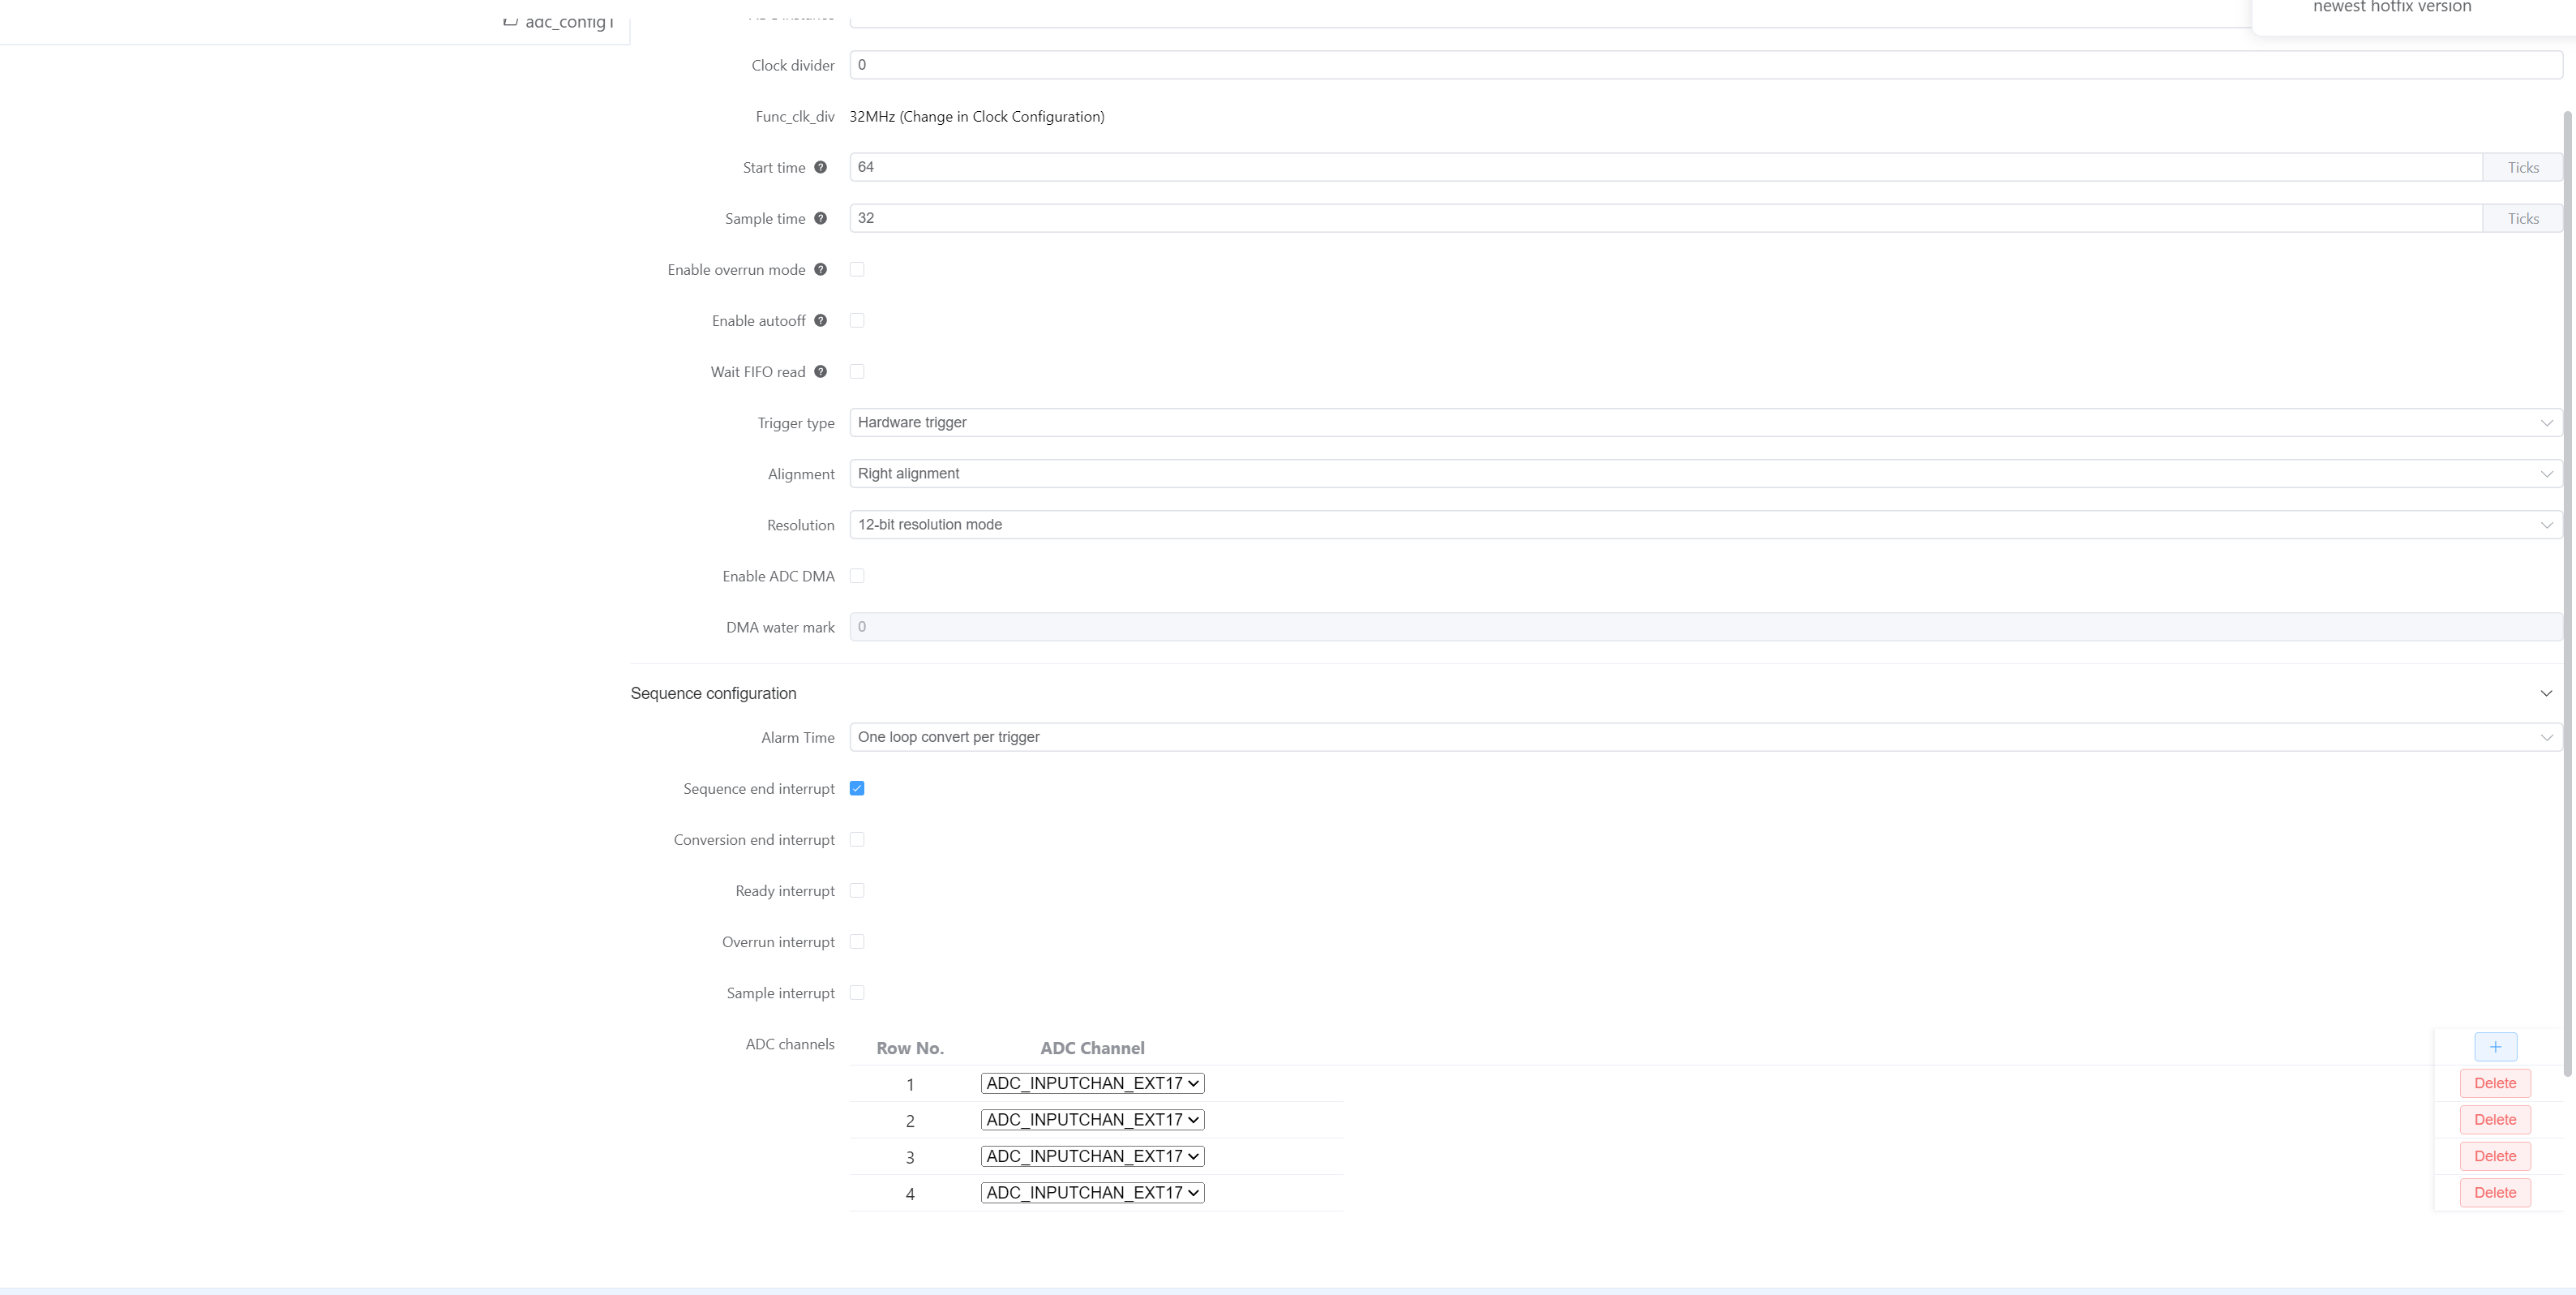Image resolution: width=2576 pixels, height=1295 pixels.
Task: Uncheck Sequence end interrupt checkbox
Action: [x=857, y=788]
